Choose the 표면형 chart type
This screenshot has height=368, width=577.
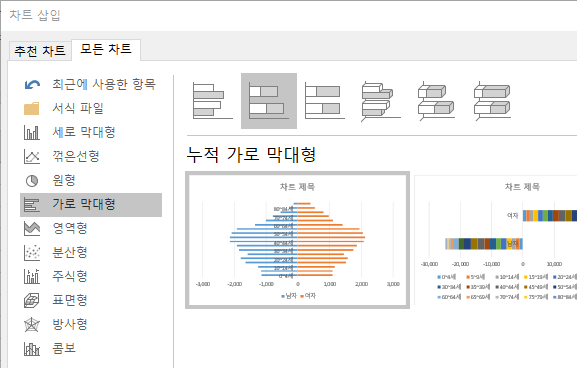(91, 300)
